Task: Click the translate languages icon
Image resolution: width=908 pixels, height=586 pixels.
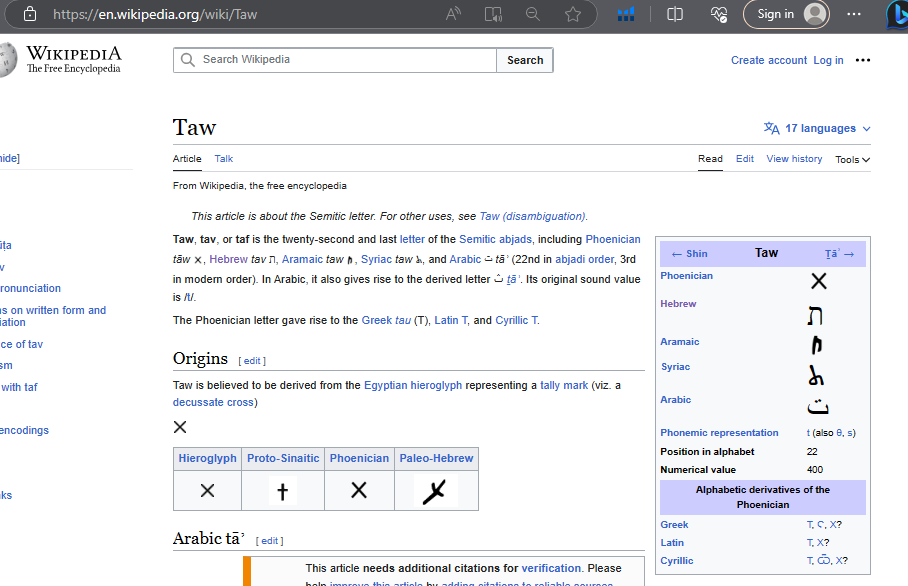Action: (771, 128)
